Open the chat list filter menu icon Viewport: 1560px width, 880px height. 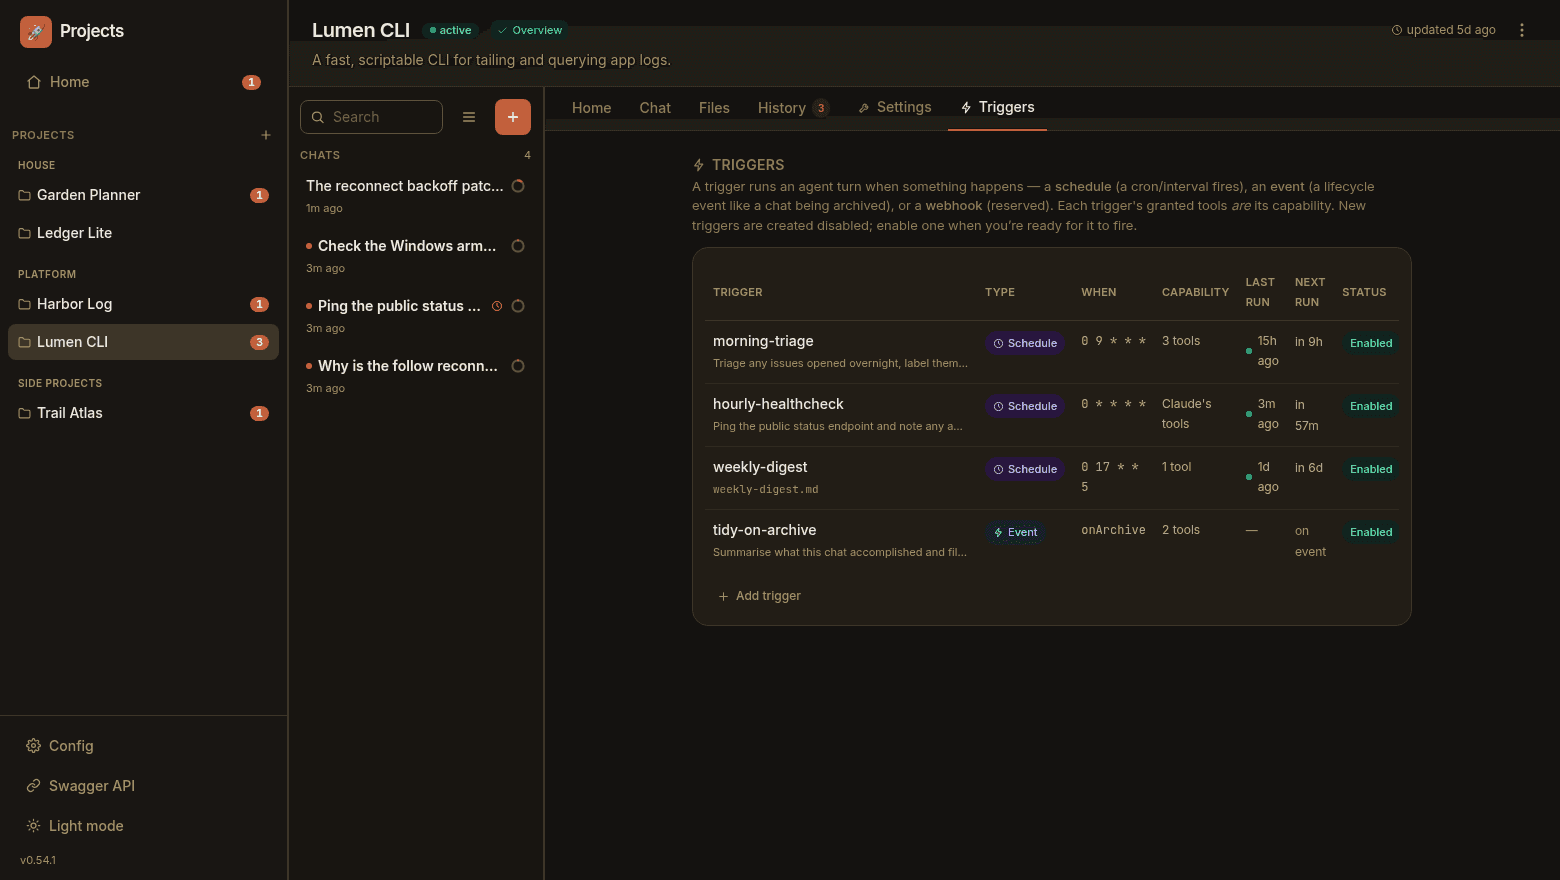coord(469,117)
